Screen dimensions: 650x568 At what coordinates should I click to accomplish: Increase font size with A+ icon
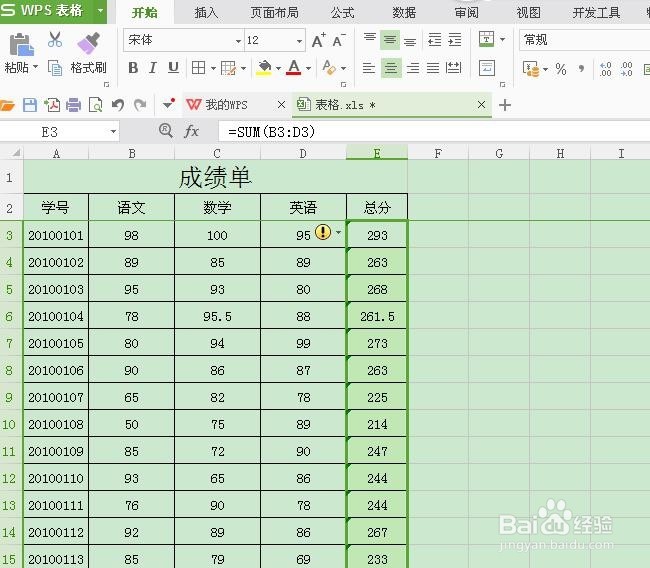318,40
